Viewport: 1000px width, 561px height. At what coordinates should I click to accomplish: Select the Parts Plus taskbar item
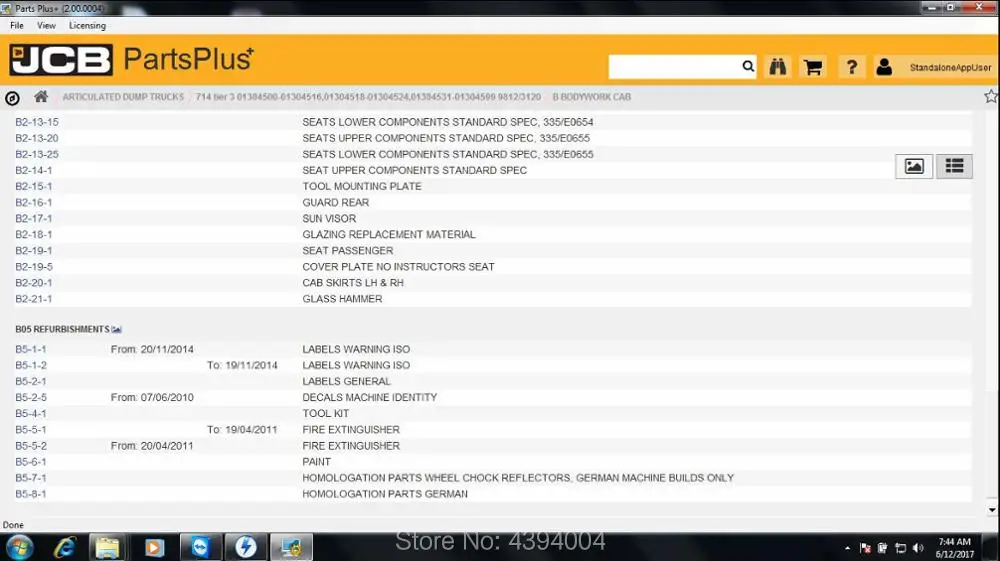(x=291, y=547)
